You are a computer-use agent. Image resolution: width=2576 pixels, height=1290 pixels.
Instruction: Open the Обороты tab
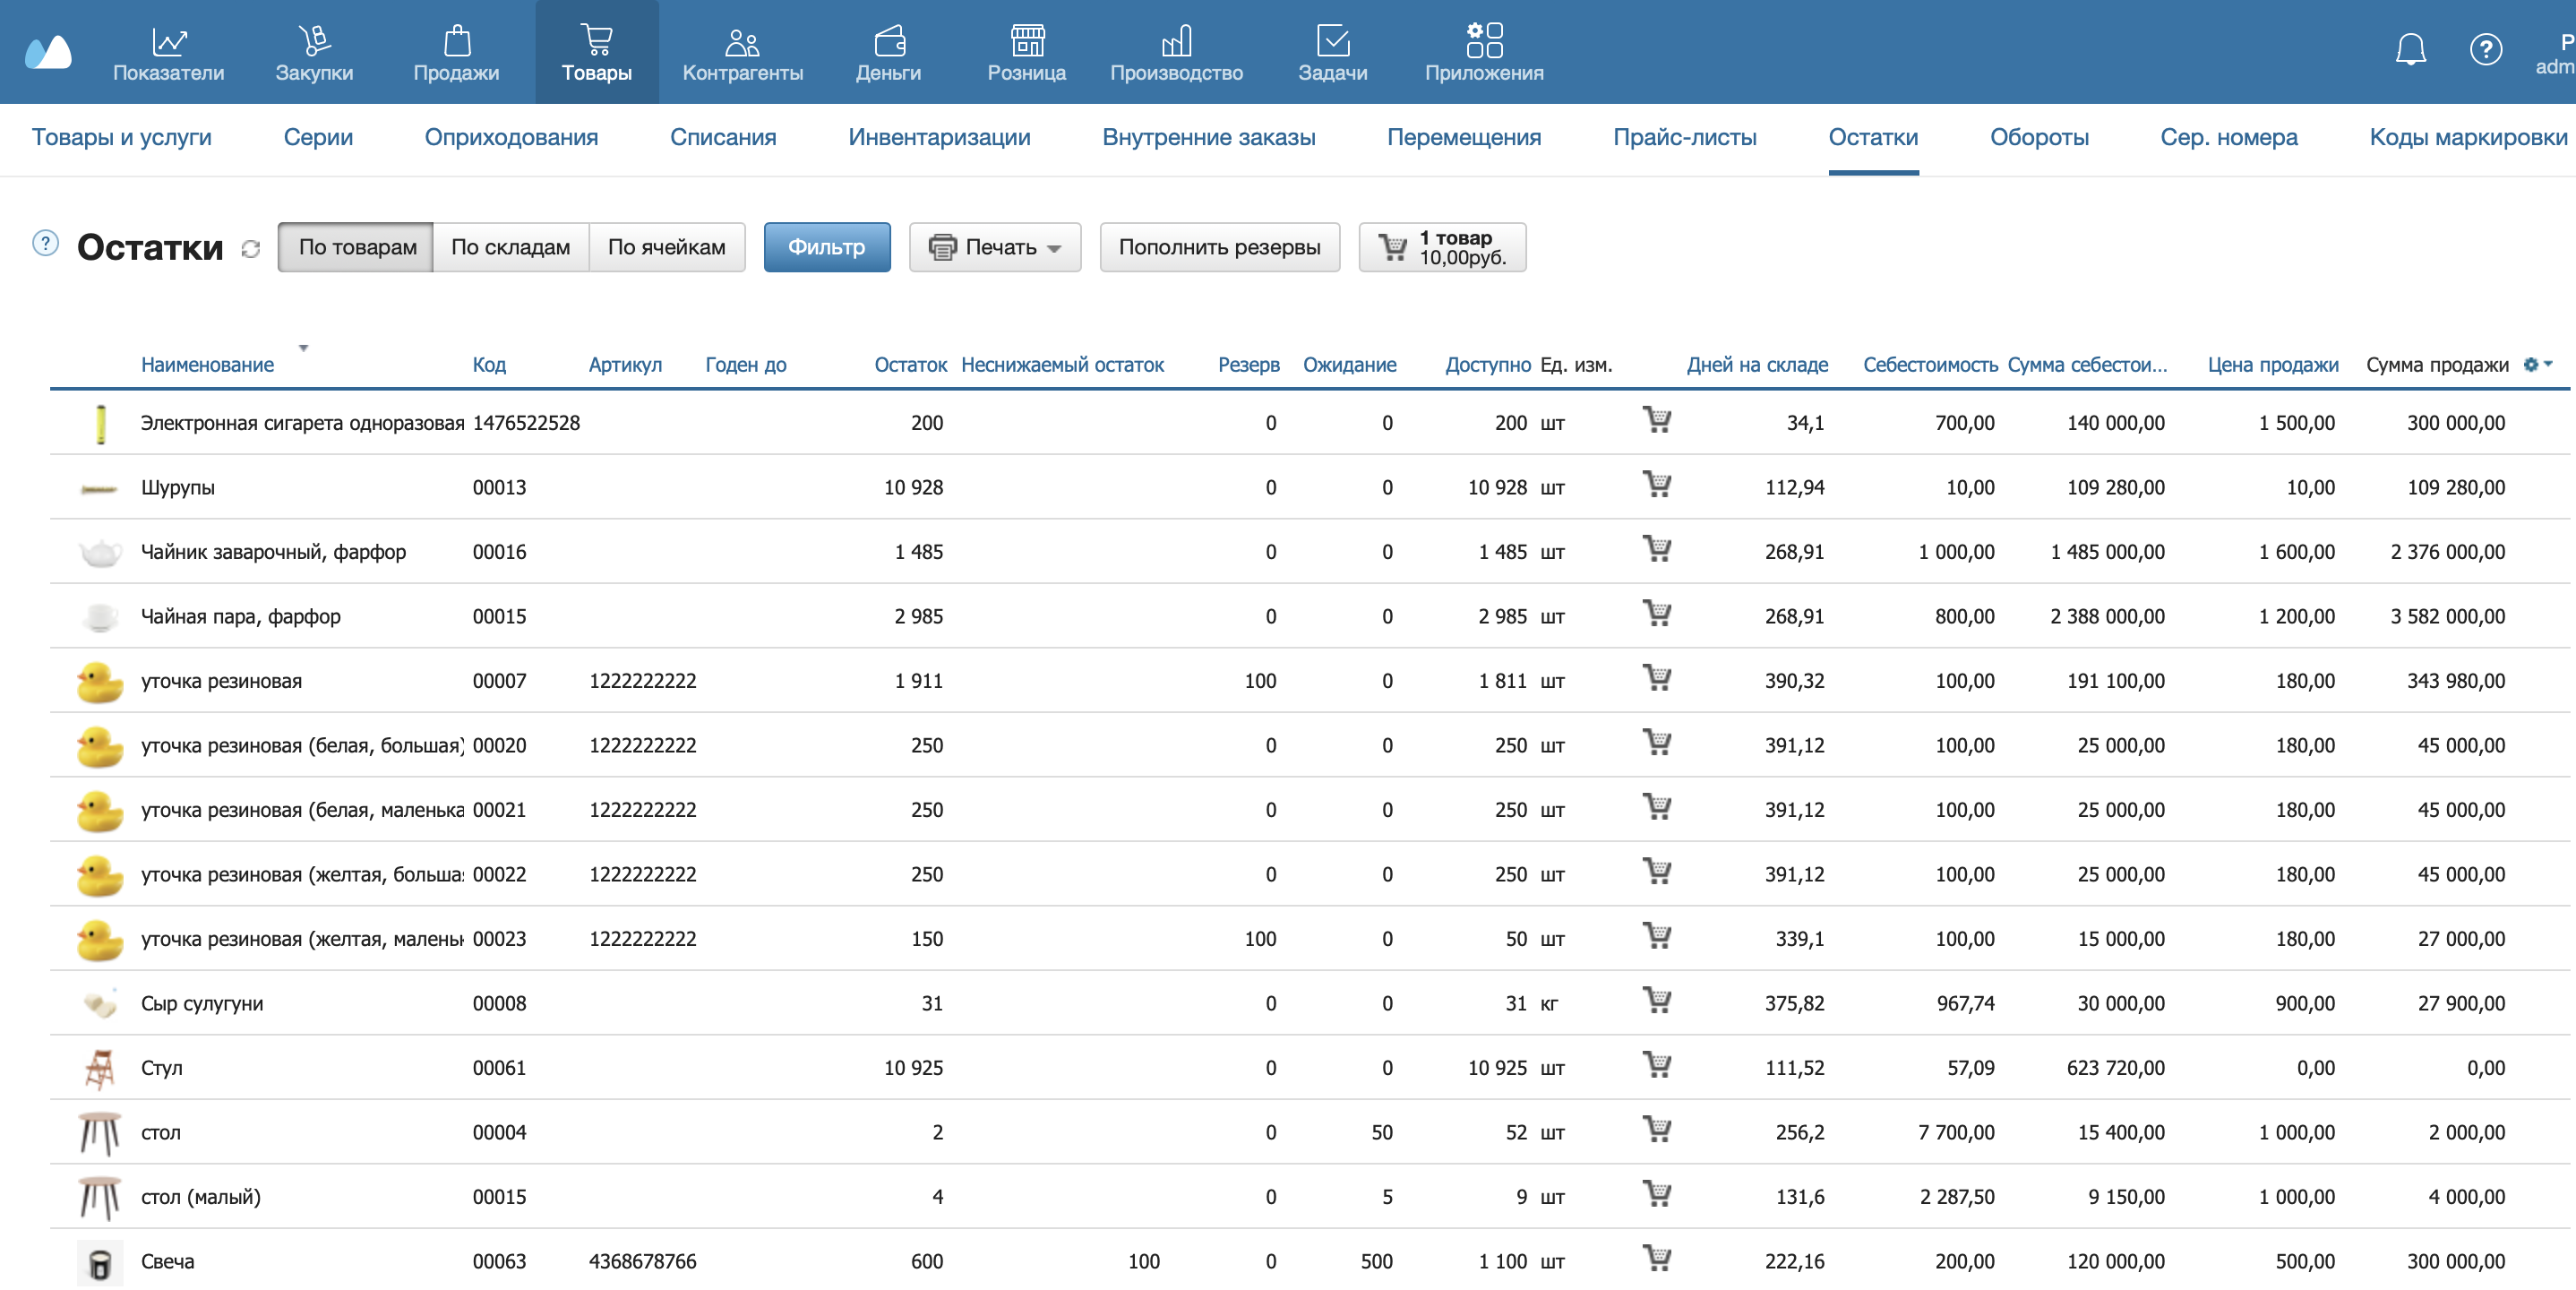pos(2039,137)
